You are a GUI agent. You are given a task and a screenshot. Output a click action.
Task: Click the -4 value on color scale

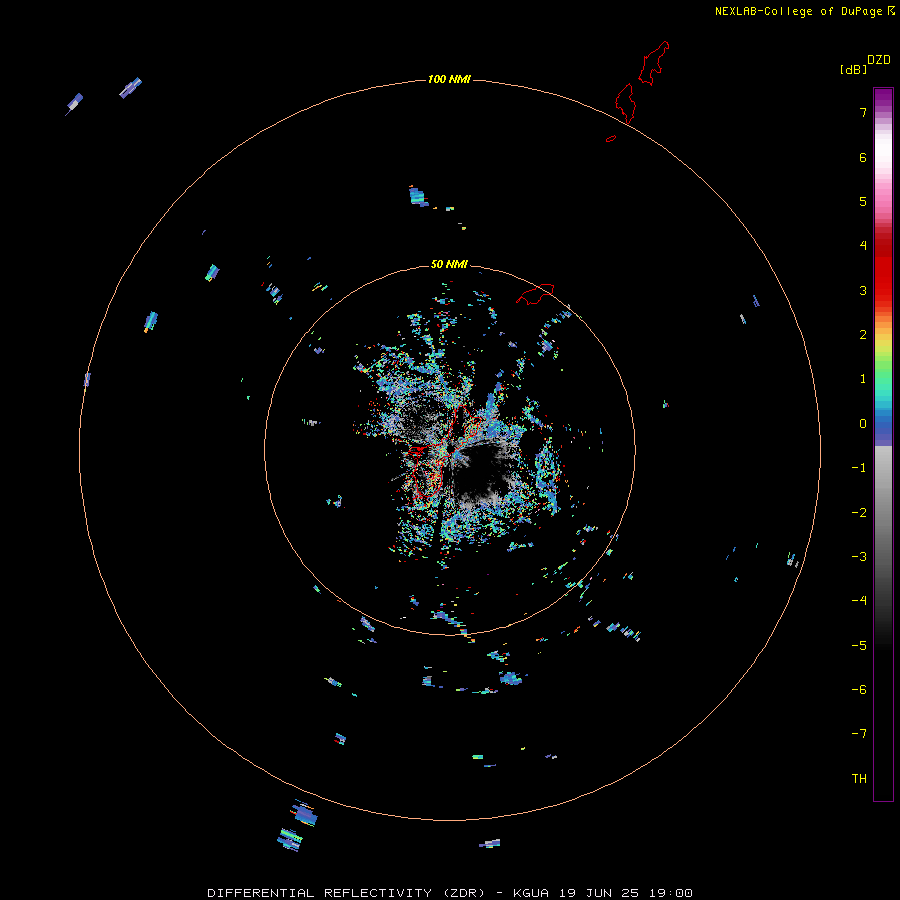859,600
